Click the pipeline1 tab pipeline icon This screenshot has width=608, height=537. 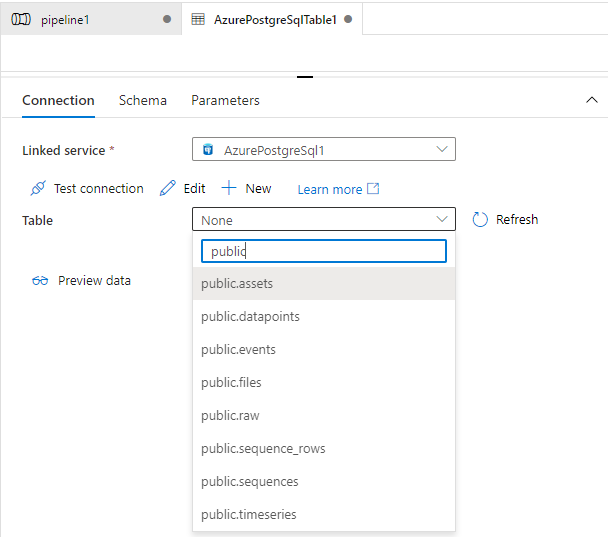pyautogui.click(x=21, y=19)
